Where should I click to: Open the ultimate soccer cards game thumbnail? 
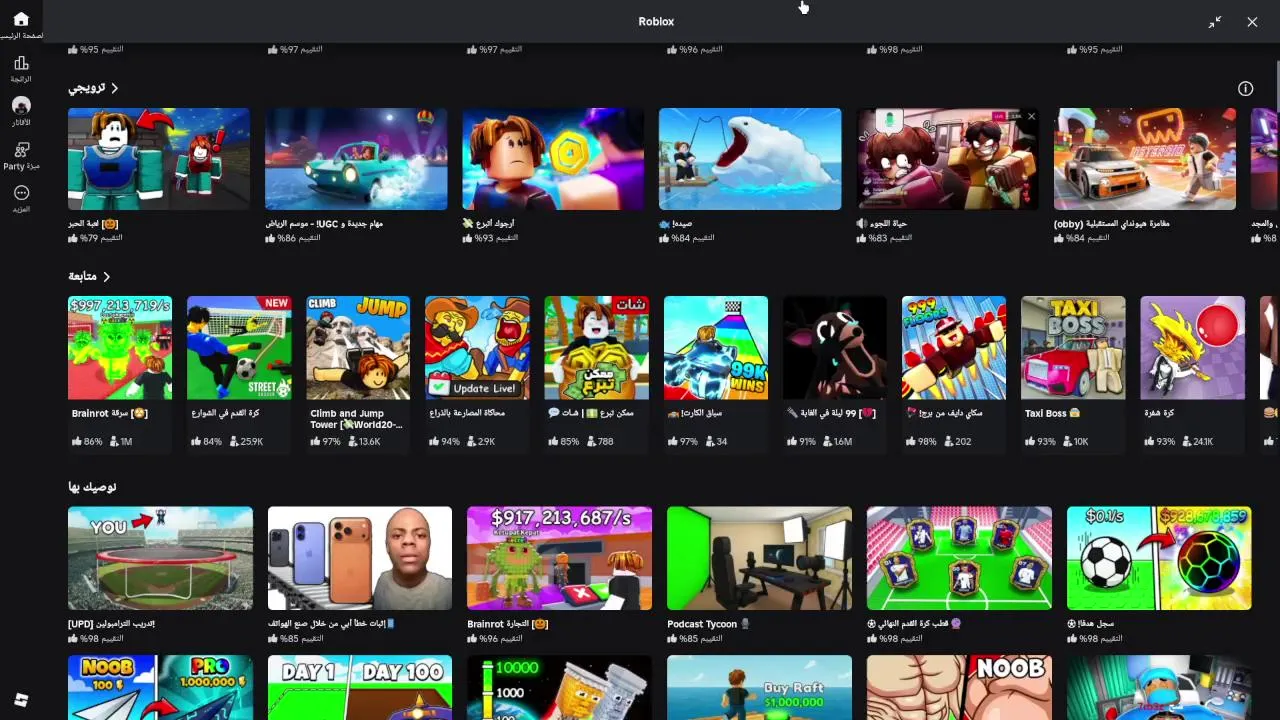(959, 558)
